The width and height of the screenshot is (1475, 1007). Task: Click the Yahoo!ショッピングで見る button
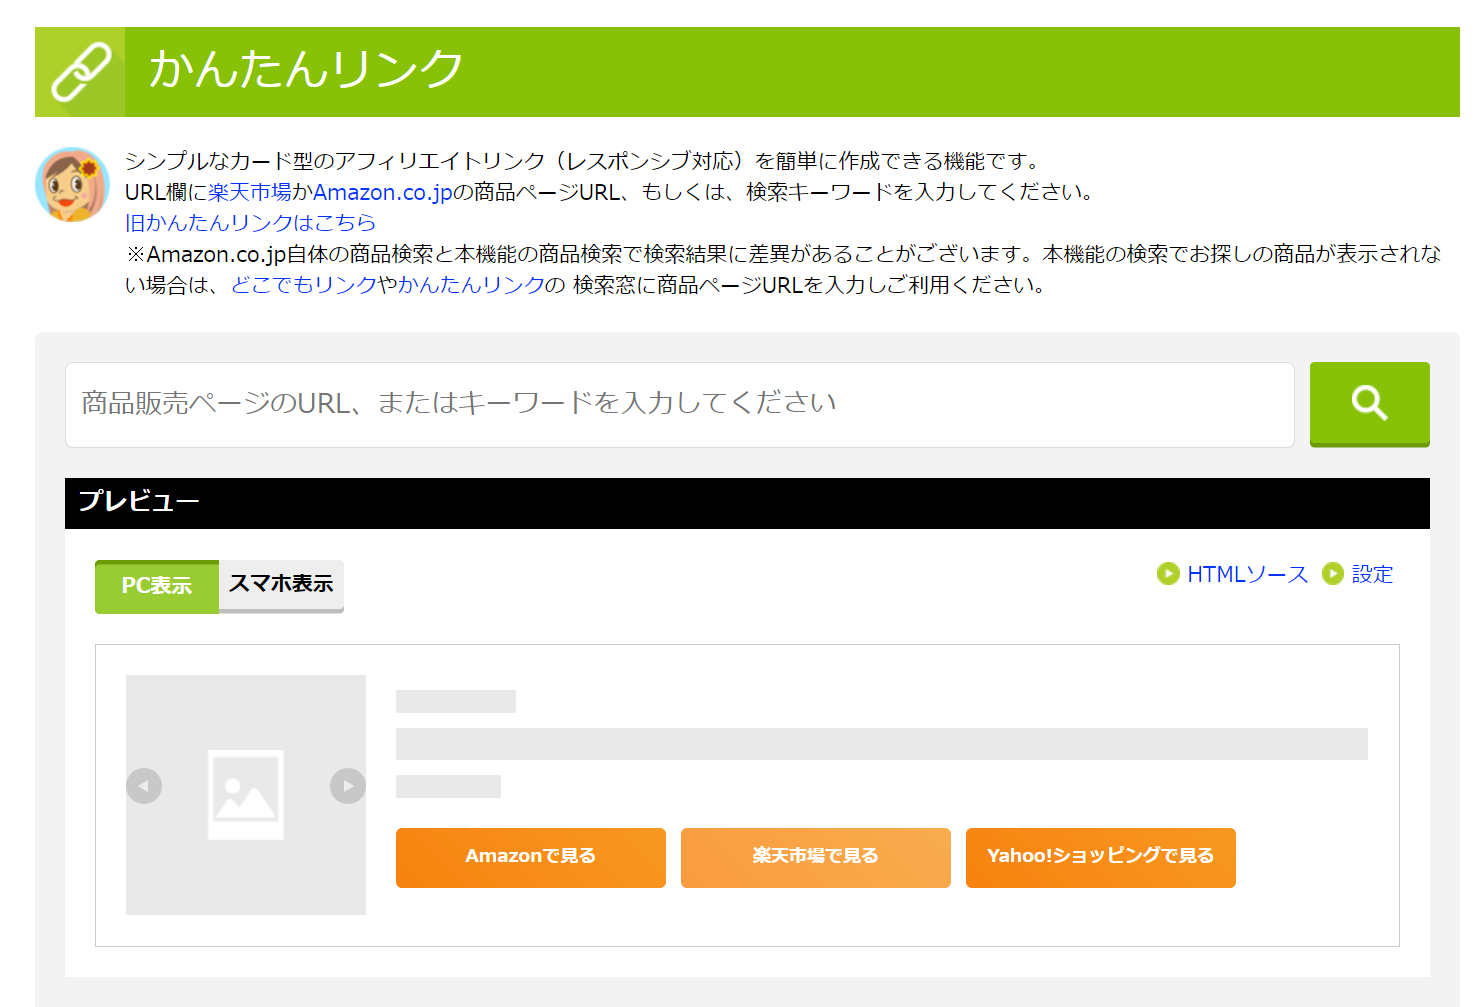1101,857
